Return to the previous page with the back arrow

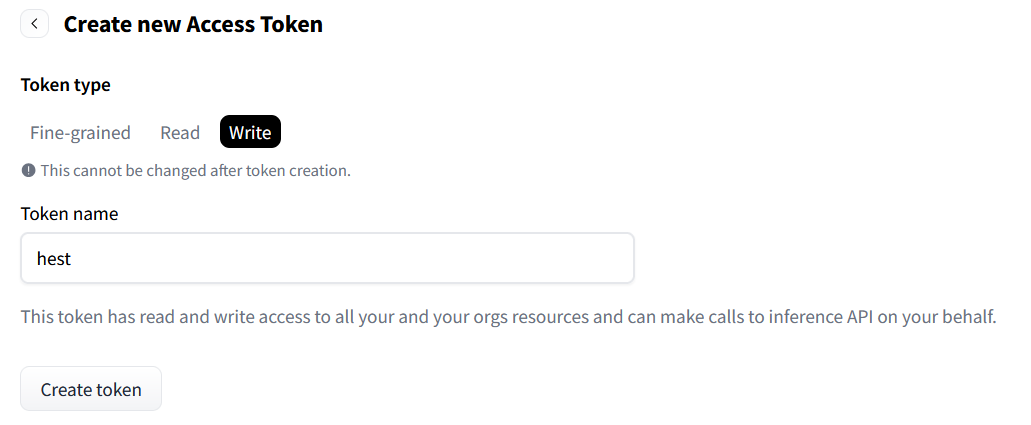(34, 24)
